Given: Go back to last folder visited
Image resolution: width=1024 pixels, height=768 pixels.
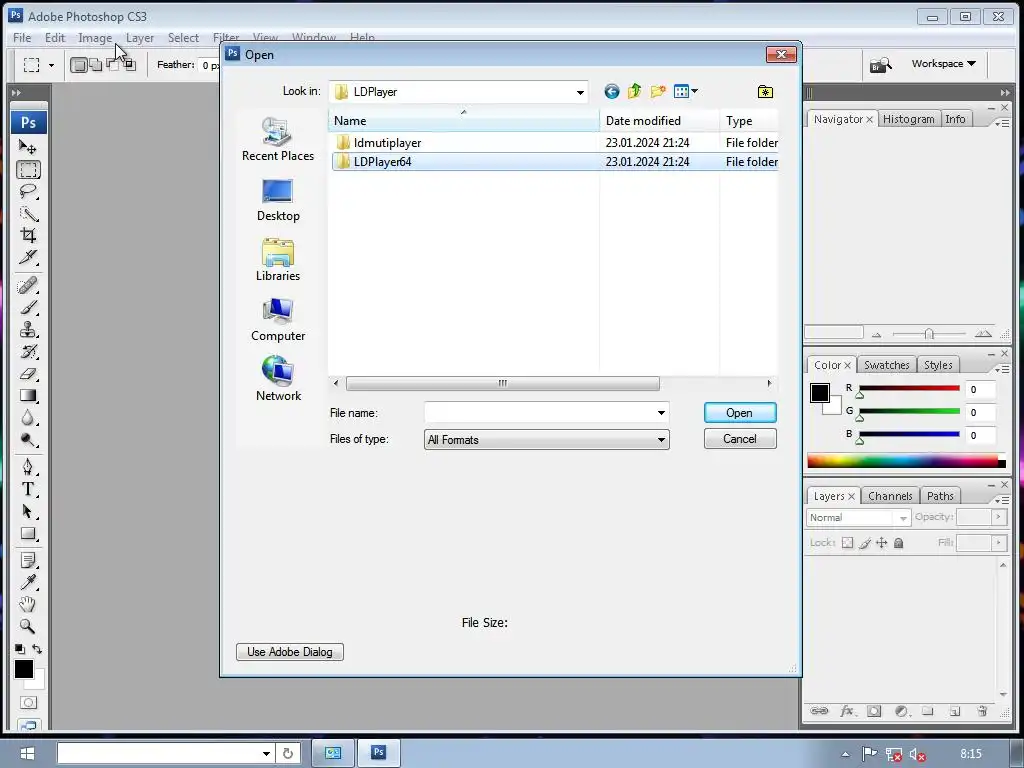Looking at the screenshot, I should pyautogui.click(x=611, y=91).
